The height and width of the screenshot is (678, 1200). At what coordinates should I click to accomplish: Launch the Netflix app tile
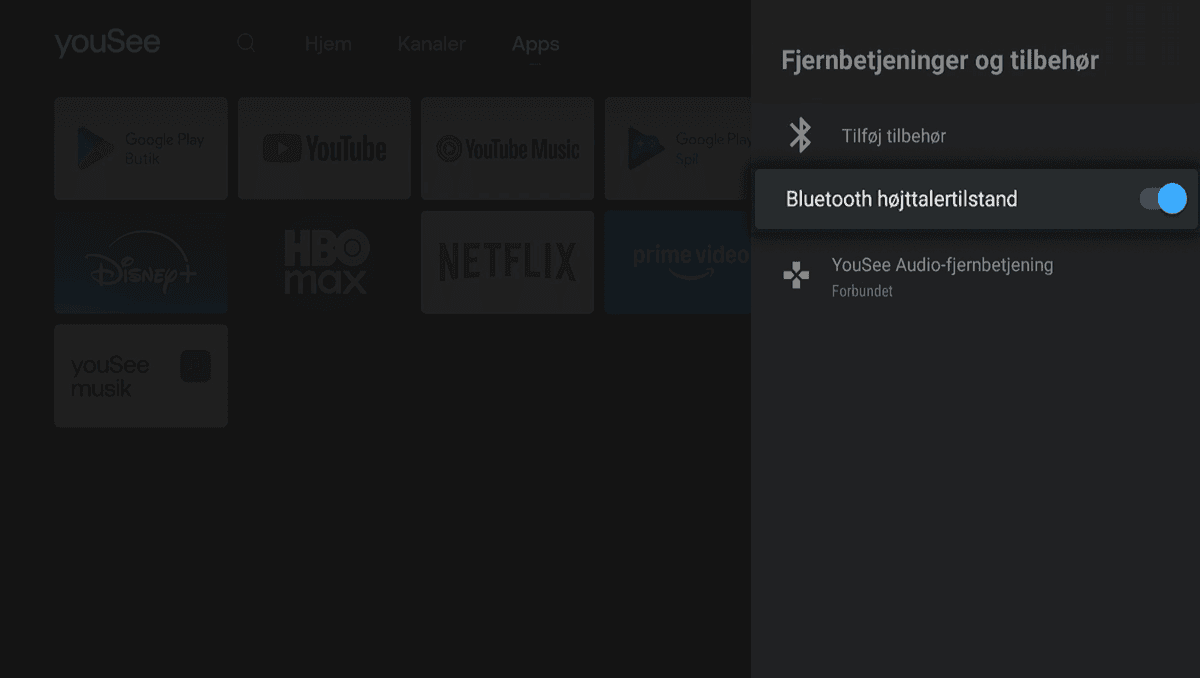coord(507,262)
